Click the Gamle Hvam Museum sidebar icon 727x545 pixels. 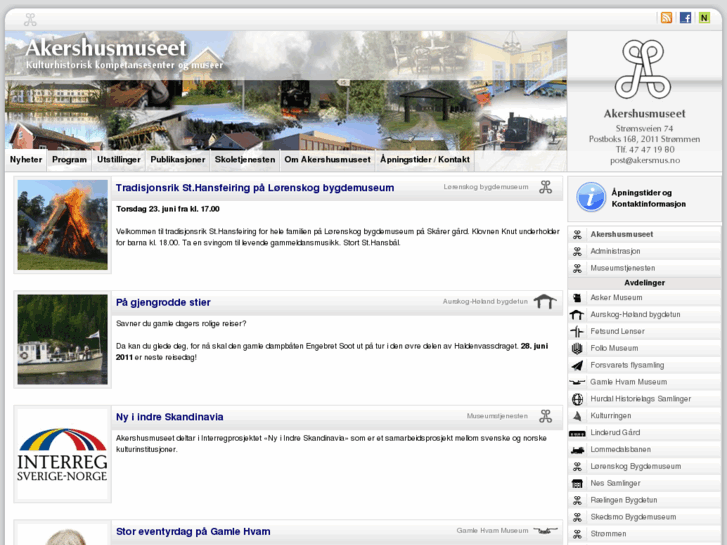click(x=577, y=382)
